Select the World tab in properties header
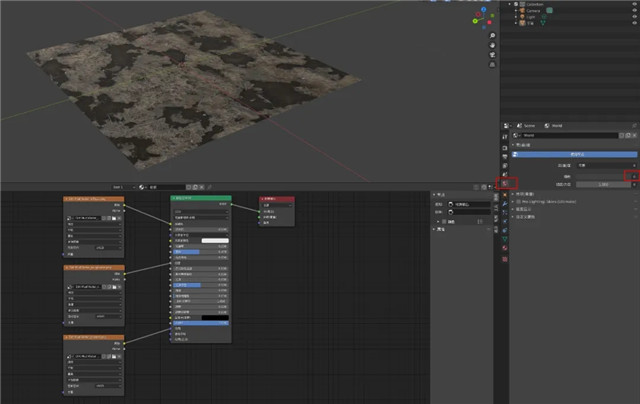 (552, 126)
